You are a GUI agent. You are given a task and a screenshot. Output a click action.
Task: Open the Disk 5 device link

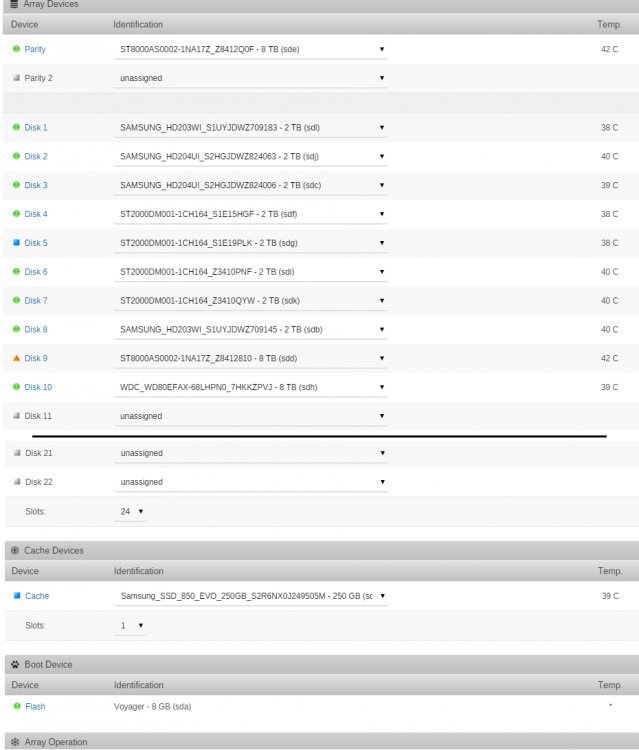[36, 243]
